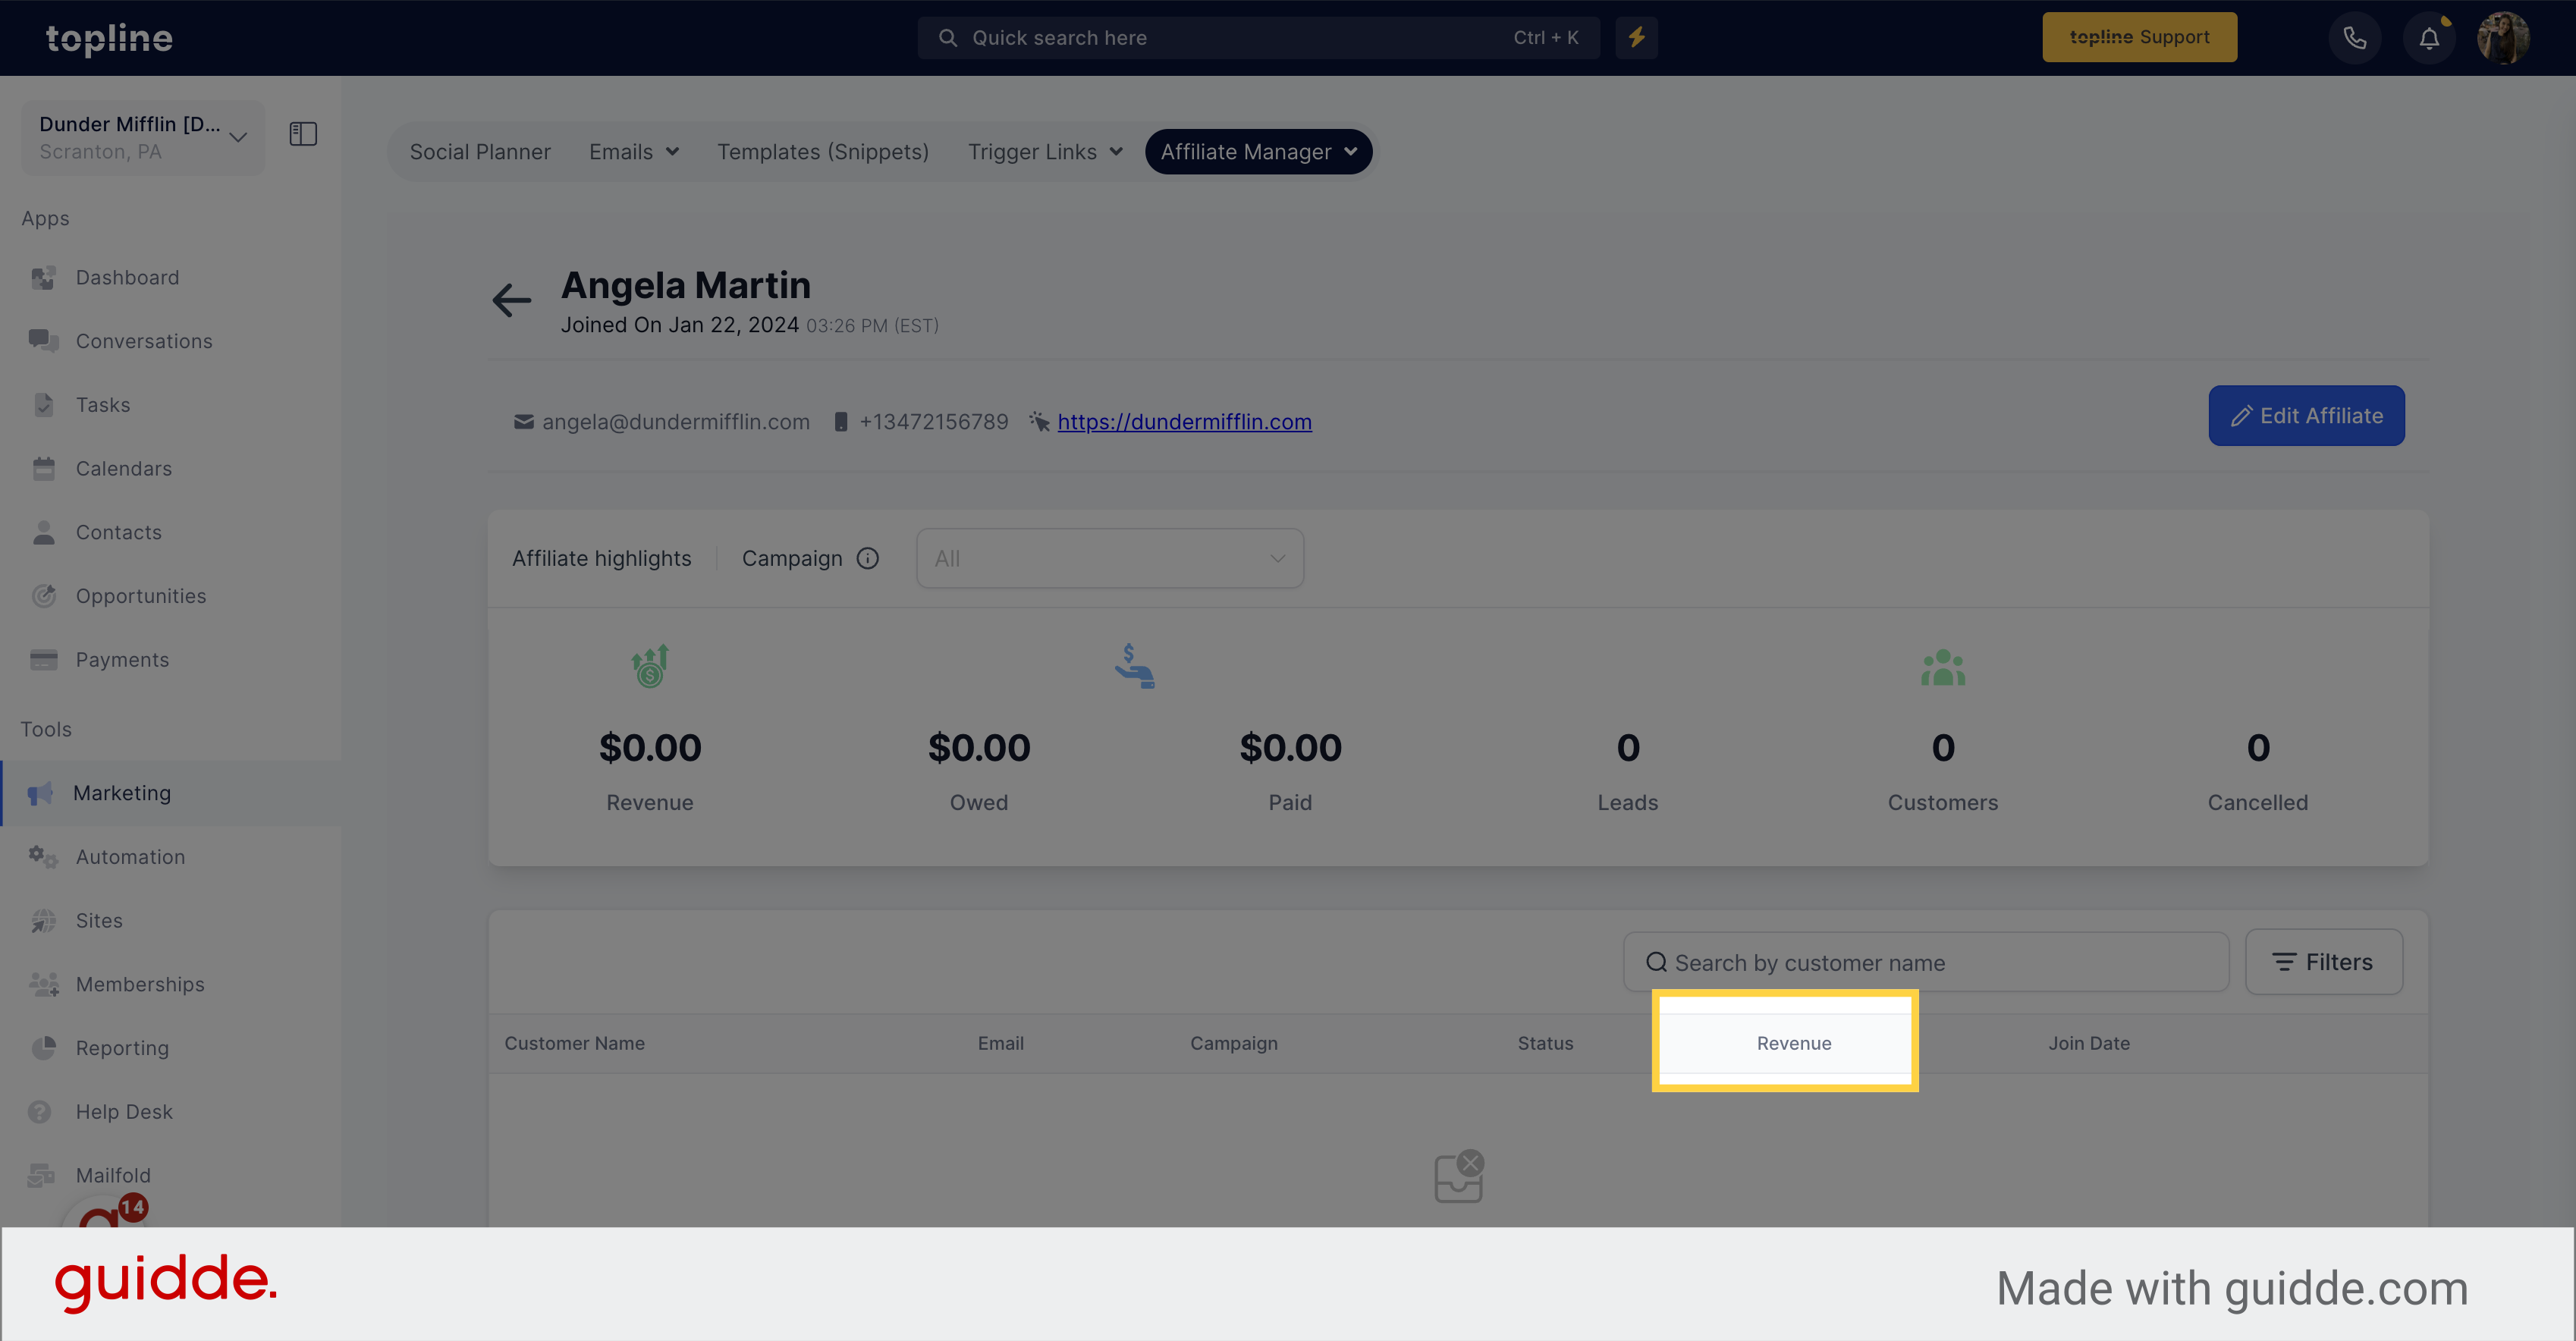Click the Marketing megaphone icon

40,793
